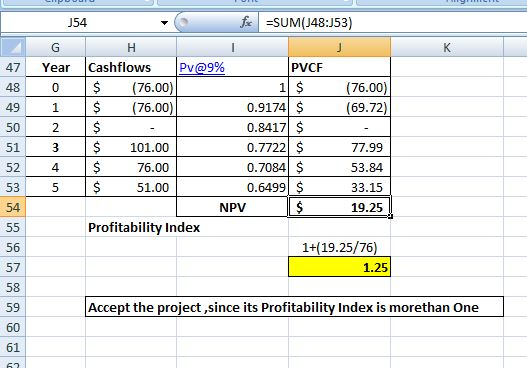
Task: Click discount factor cell 0.8417
Action: click(232, 127)
